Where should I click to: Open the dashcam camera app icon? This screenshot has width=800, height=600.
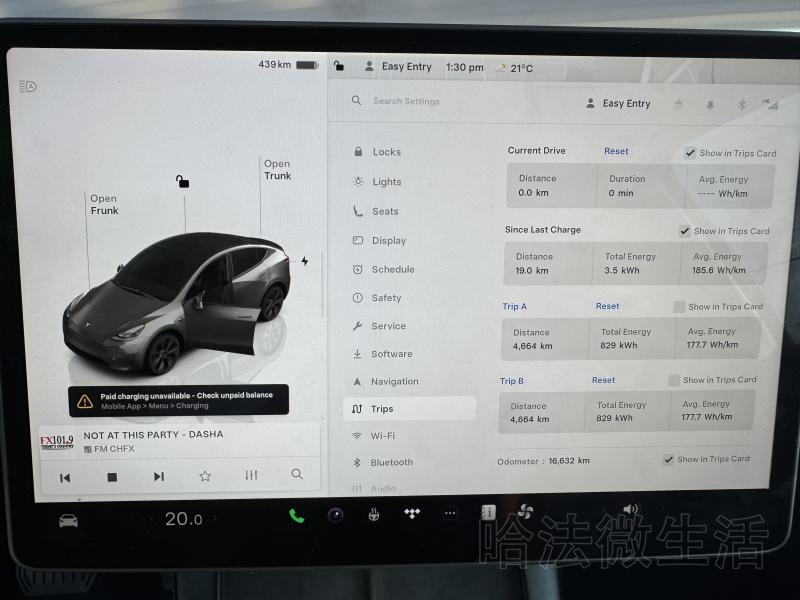tap(335, 515)
